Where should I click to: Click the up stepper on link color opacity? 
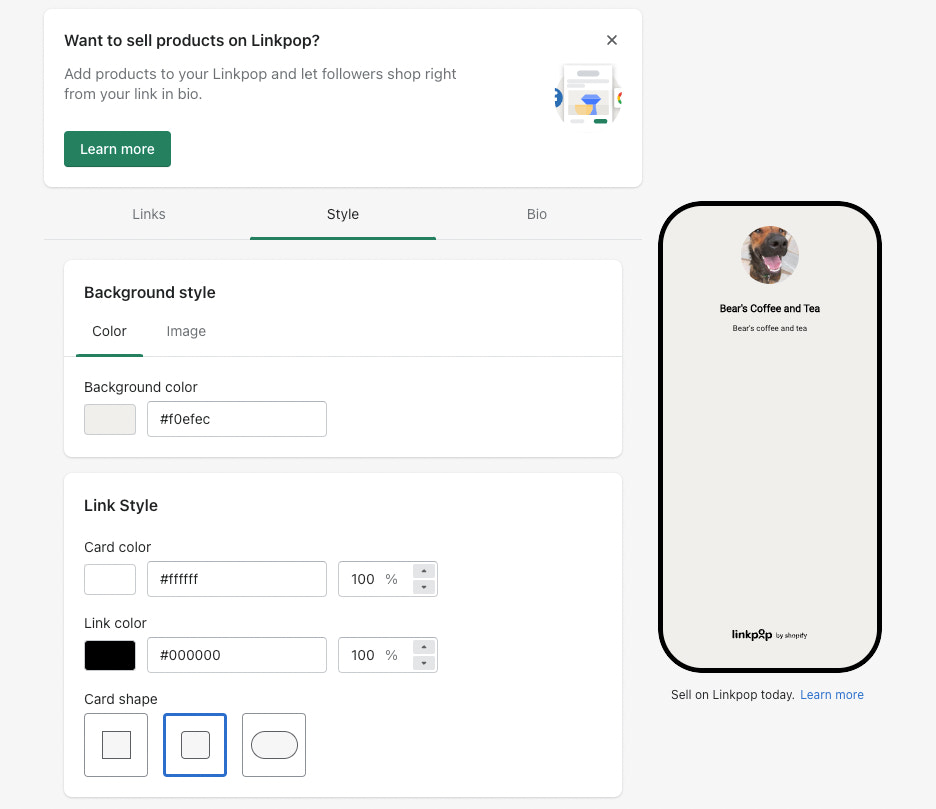tap(424, 648)
